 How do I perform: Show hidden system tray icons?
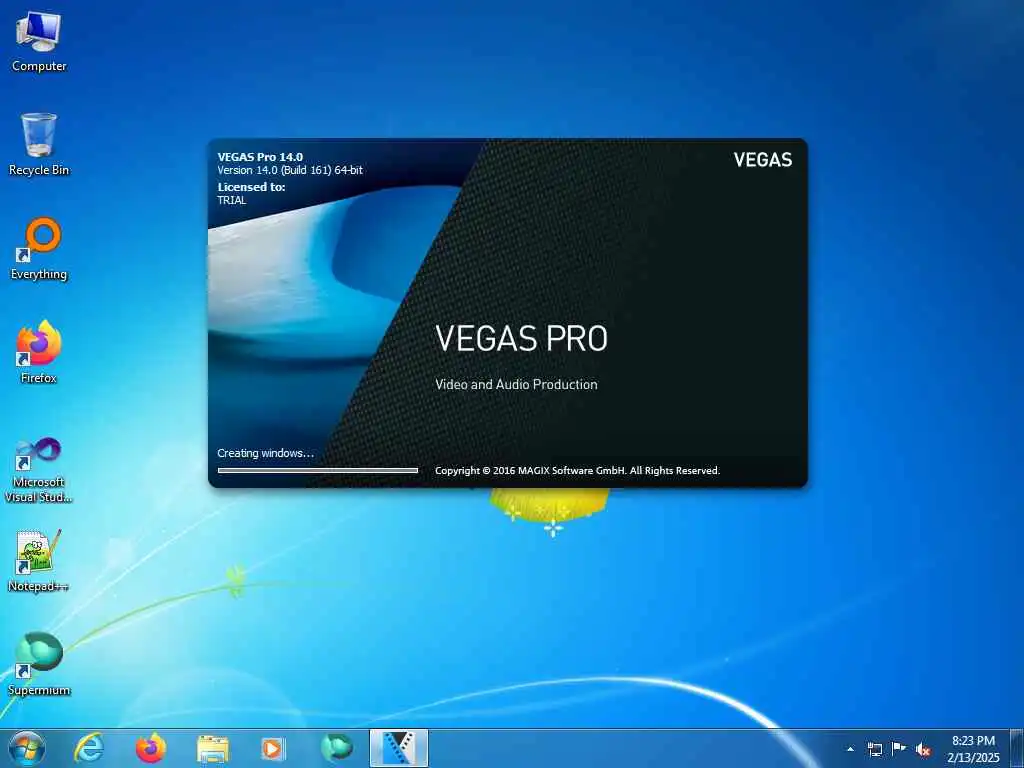(x=850, y=749)
